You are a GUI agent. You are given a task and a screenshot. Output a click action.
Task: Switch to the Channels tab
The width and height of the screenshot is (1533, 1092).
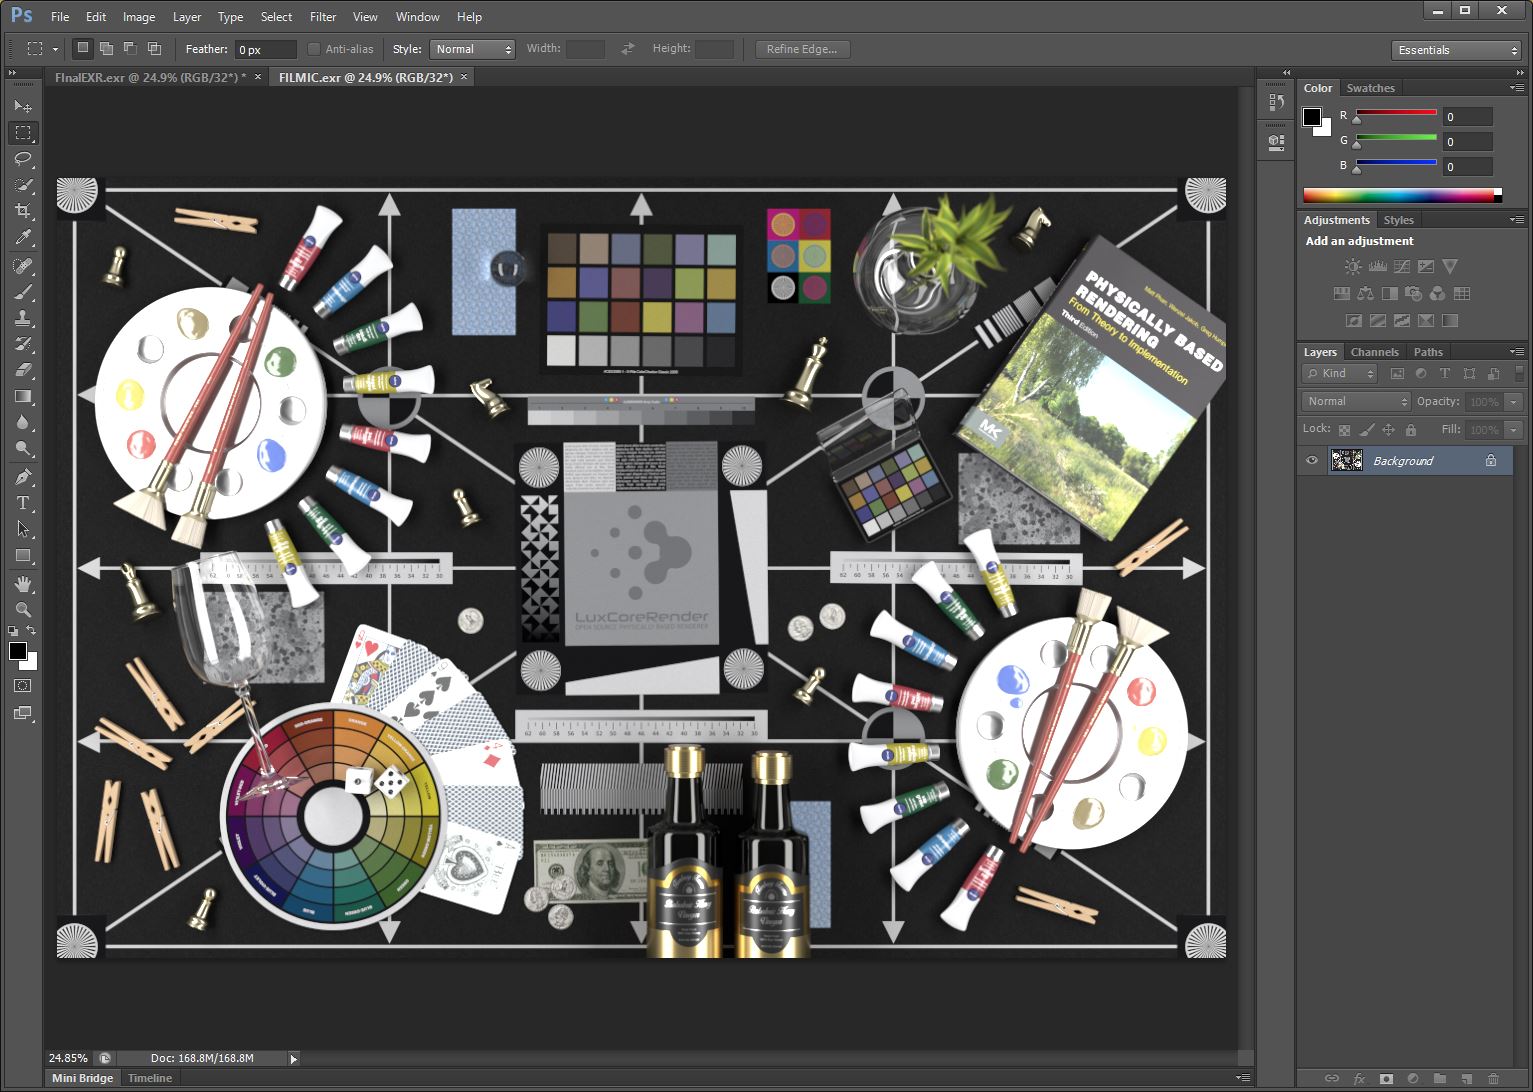pyautogui.click(x=1374, y=352)
